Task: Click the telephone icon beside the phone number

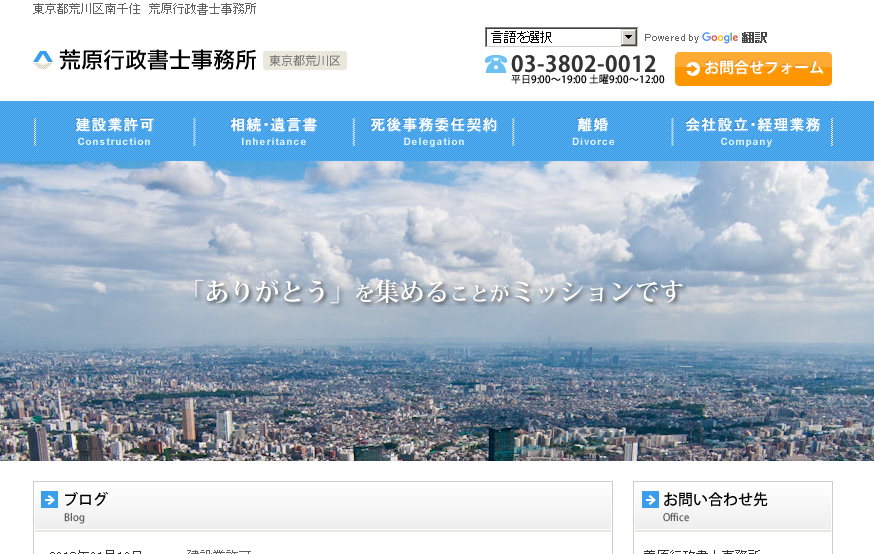Action: (496, 64)
